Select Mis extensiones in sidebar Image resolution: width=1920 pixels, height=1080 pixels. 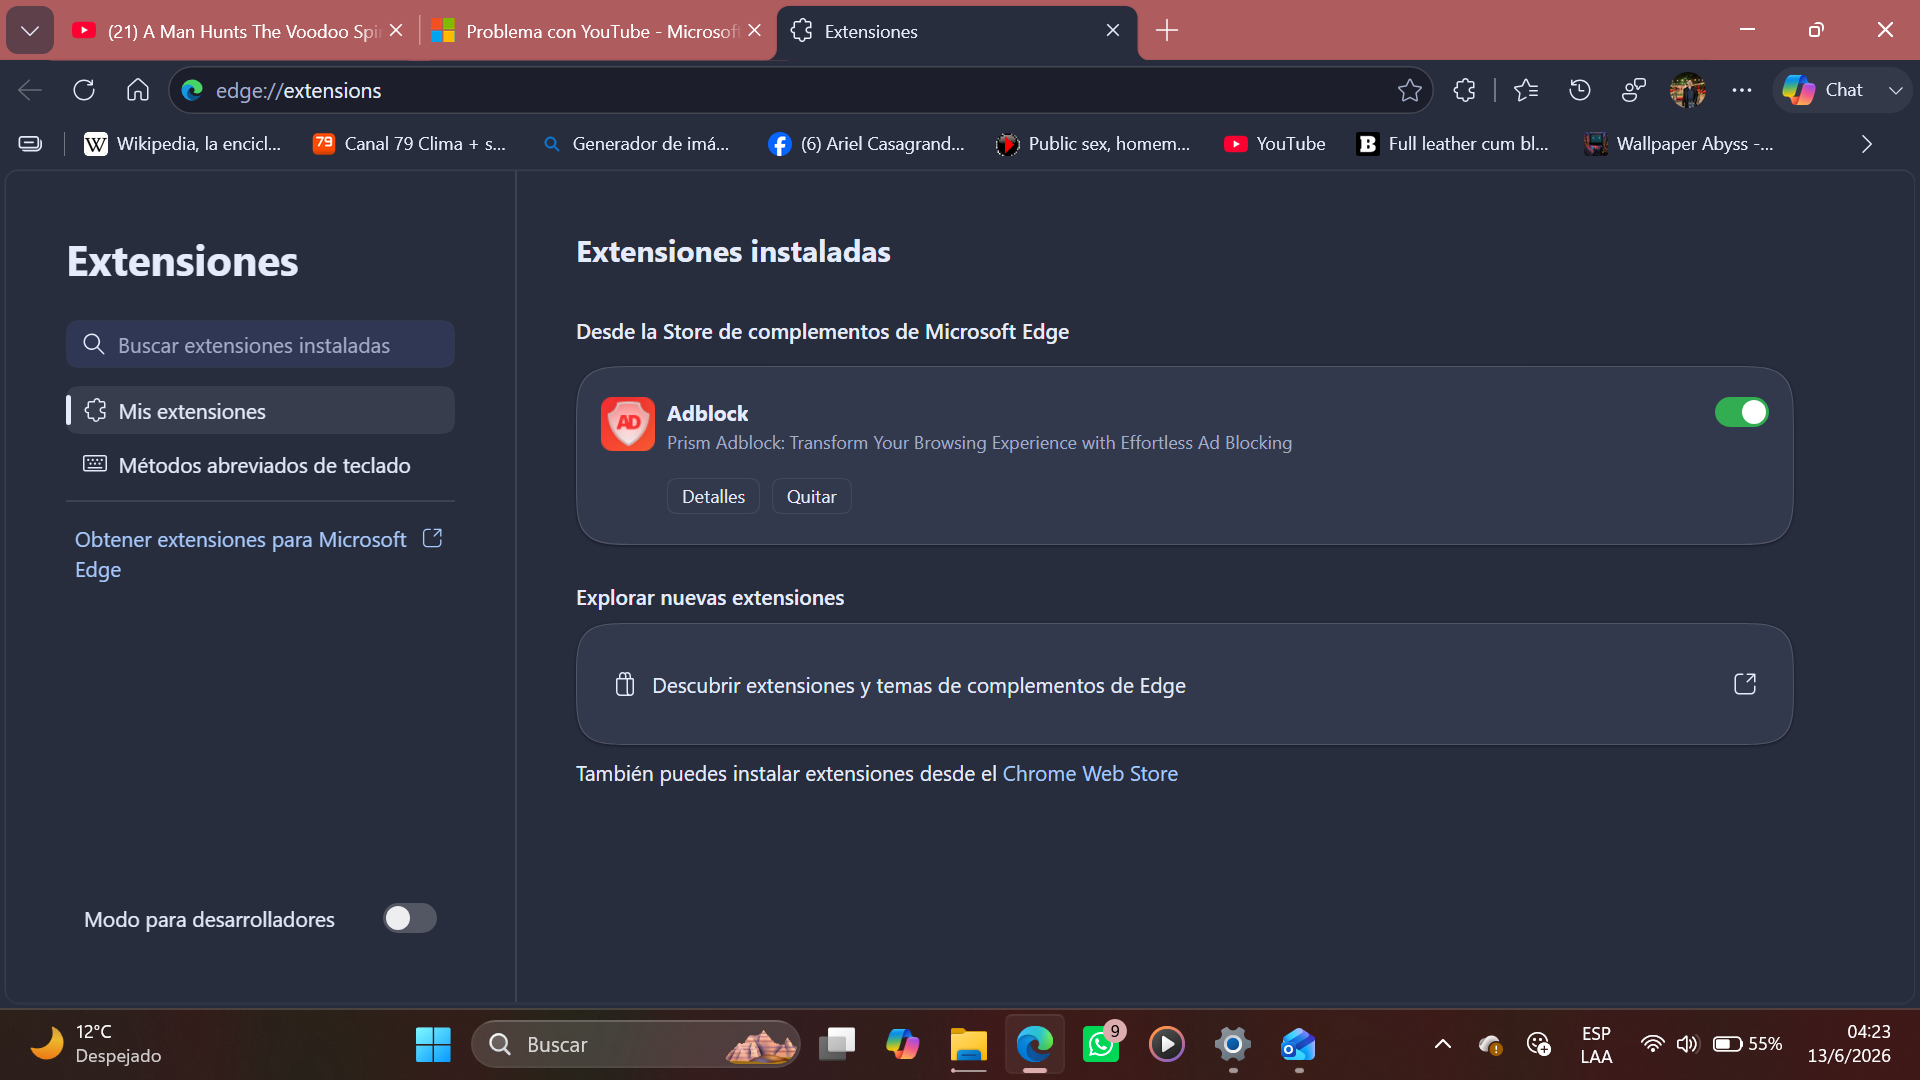pyautogui.click(x=260, y=411)
